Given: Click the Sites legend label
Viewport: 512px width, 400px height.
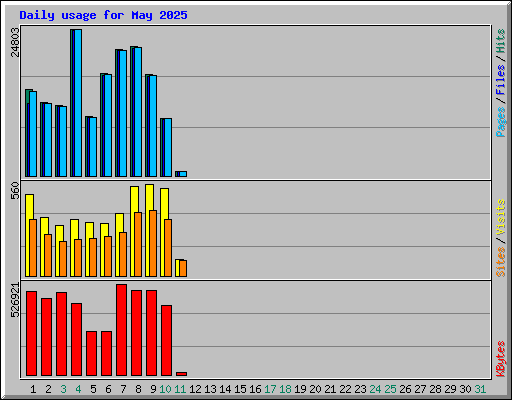Looking at the screenshot, I should pos(501,262).
